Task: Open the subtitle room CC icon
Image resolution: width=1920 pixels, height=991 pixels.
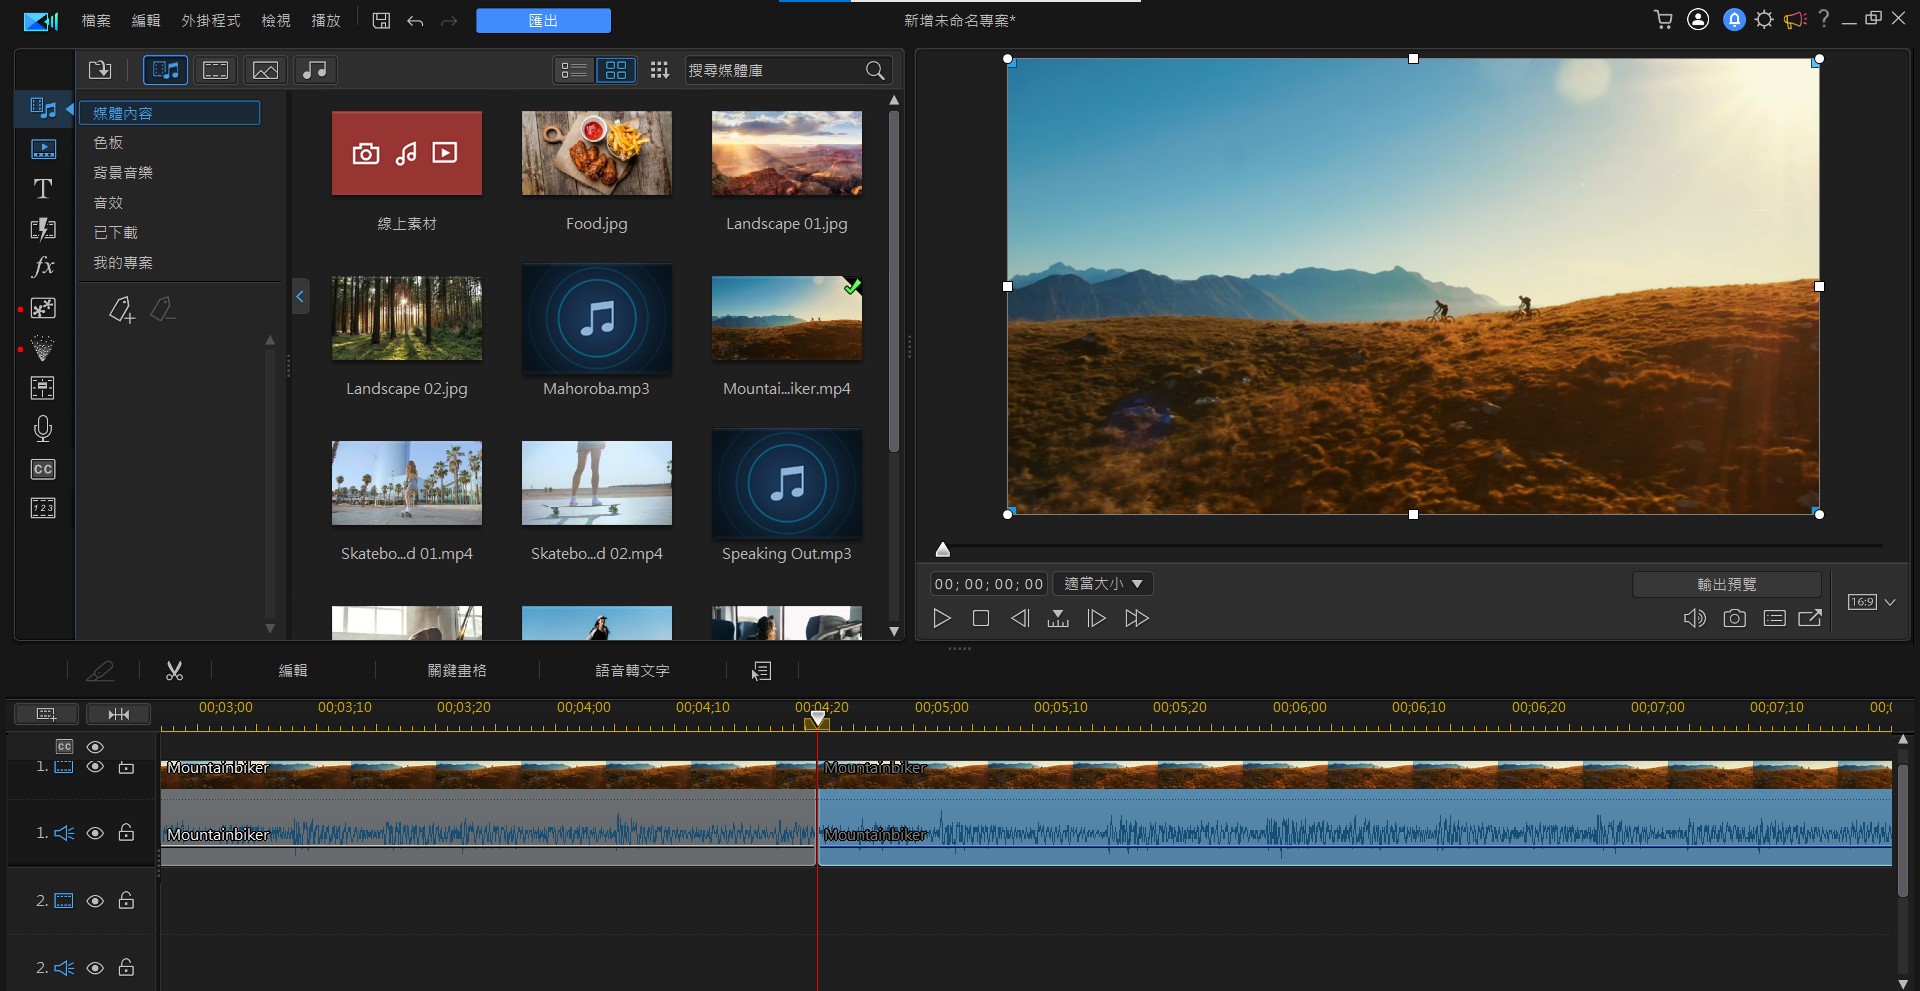Action: pyautogui.click(x=42, y=469)
